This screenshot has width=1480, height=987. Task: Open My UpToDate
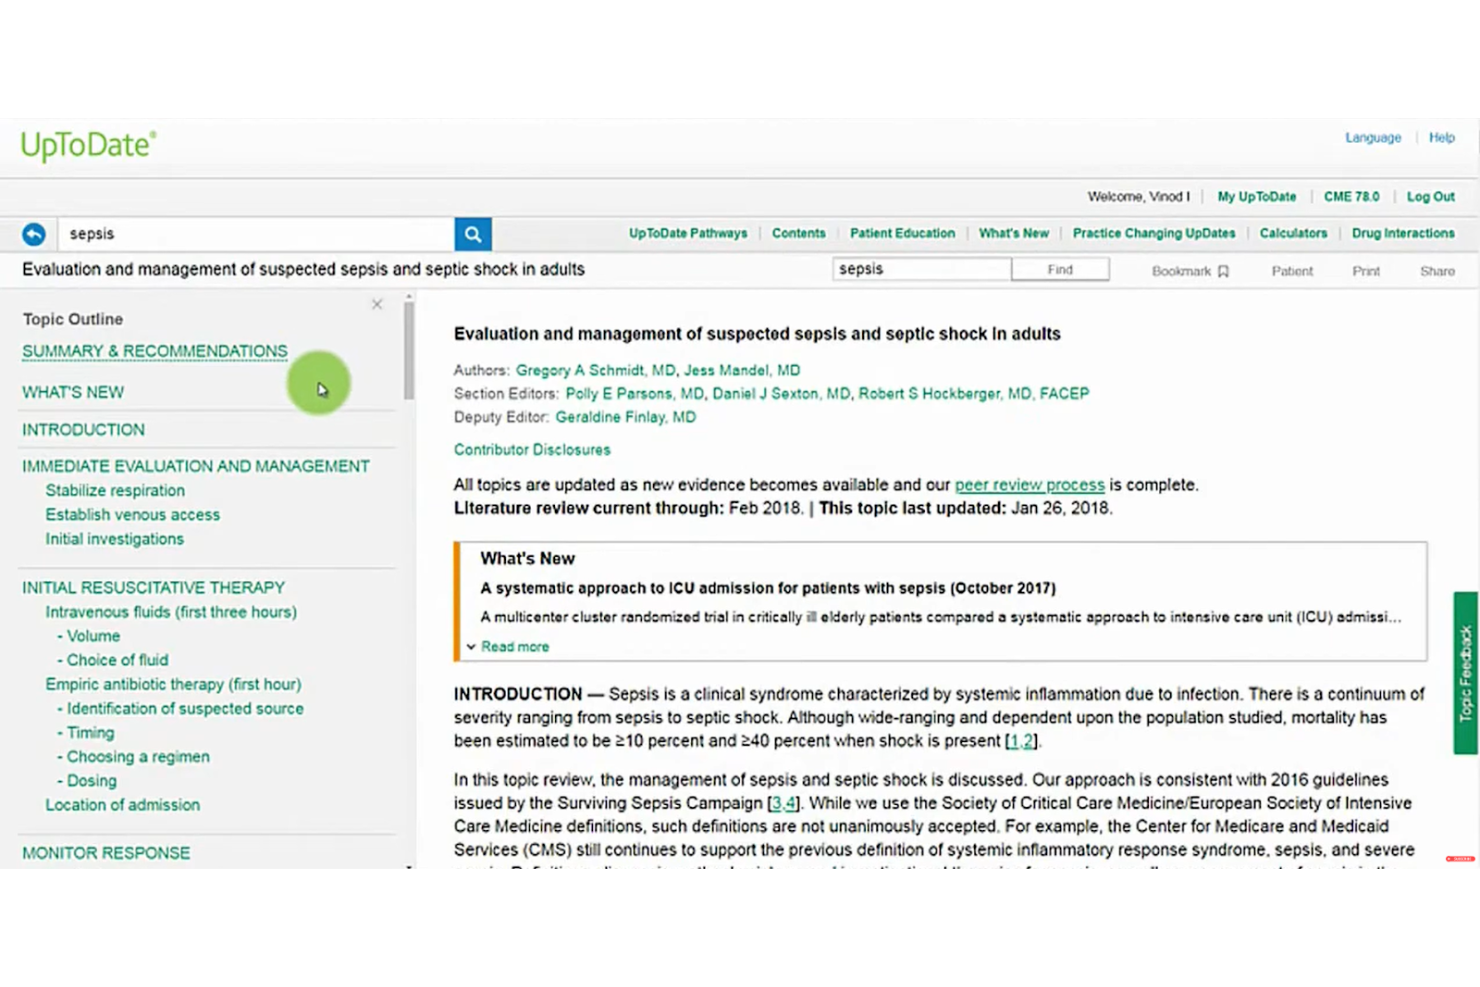point(1257,197)
